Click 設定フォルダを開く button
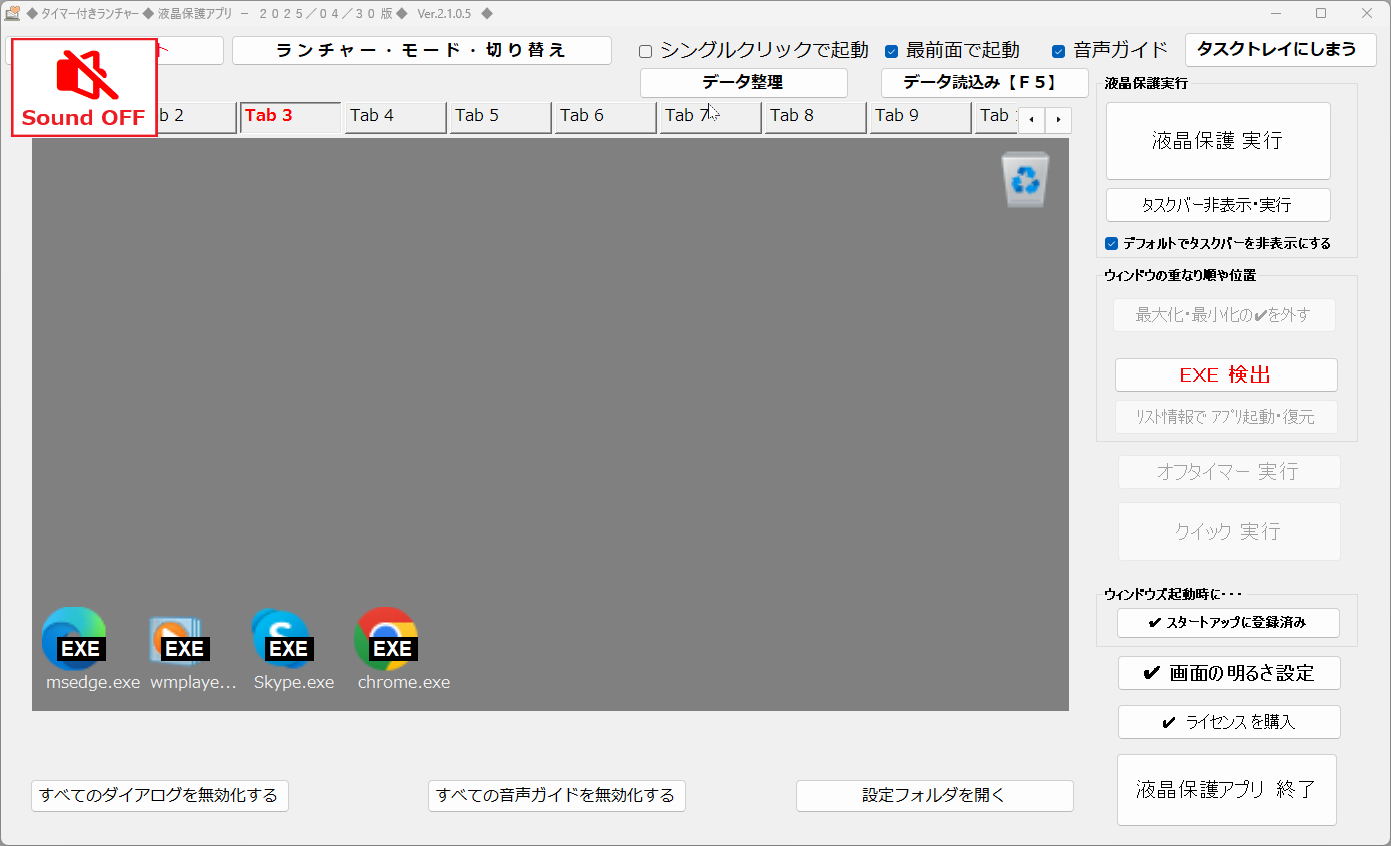The image size is (1391, 846). pyautogui.click(x=934, y=796)
